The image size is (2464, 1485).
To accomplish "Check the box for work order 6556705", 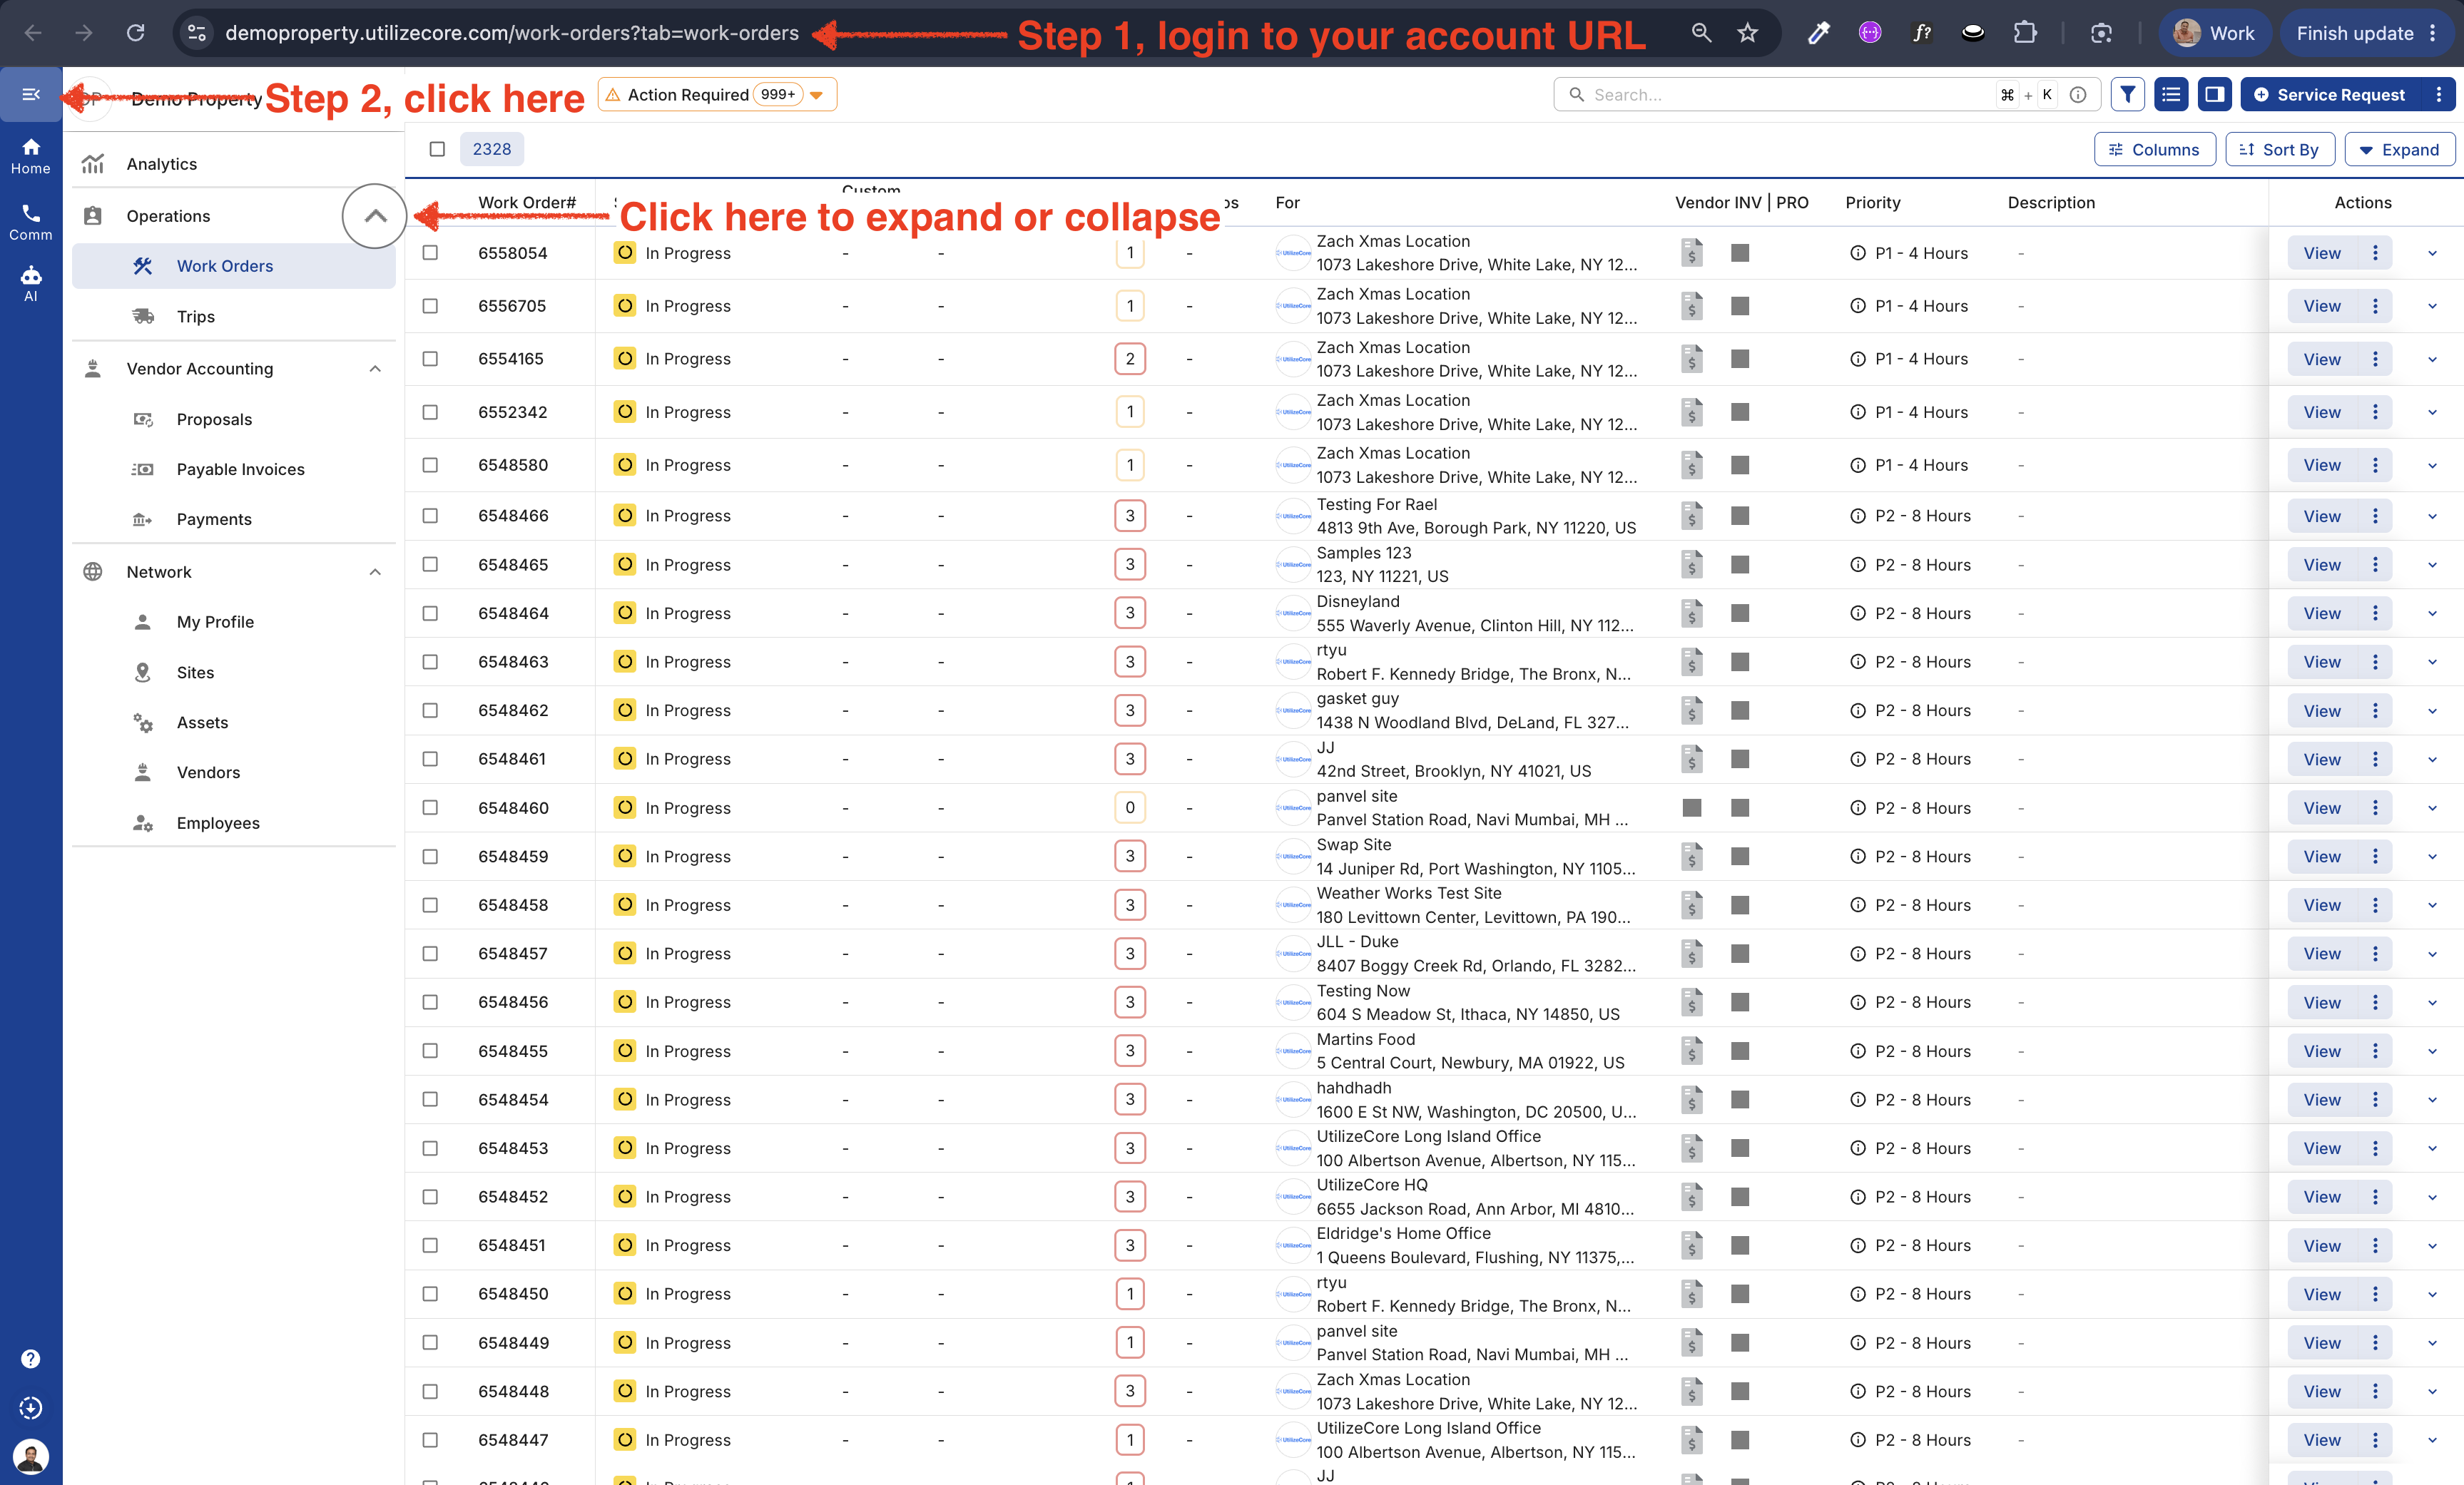I will 430,306.
